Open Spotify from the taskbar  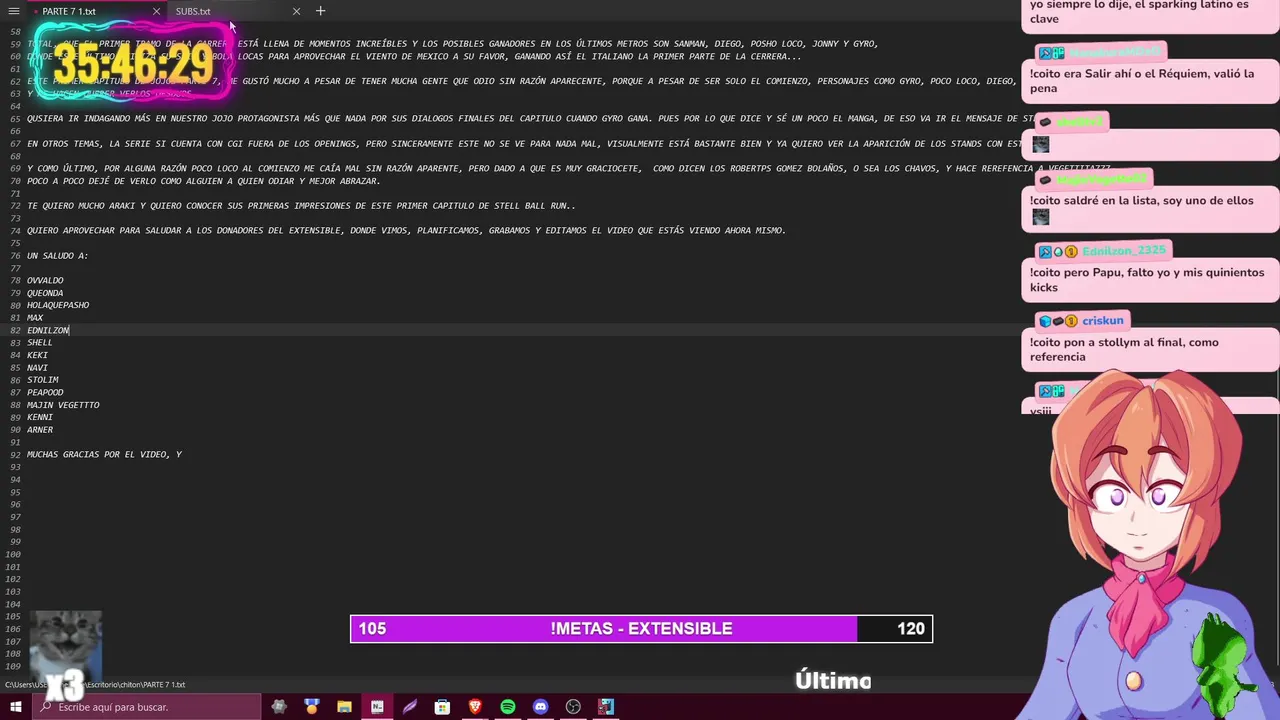(508, 707)
